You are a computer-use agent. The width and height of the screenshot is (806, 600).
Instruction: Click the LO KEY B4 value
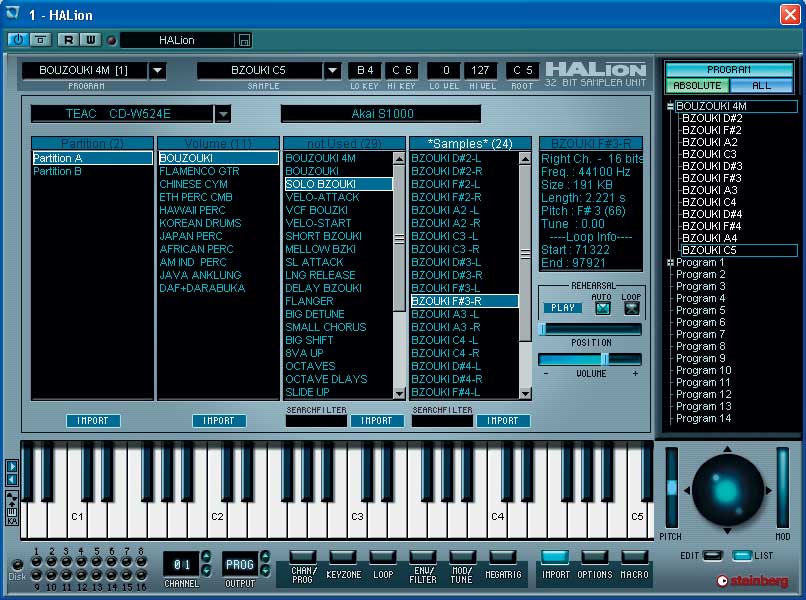[x=365, y=70]
